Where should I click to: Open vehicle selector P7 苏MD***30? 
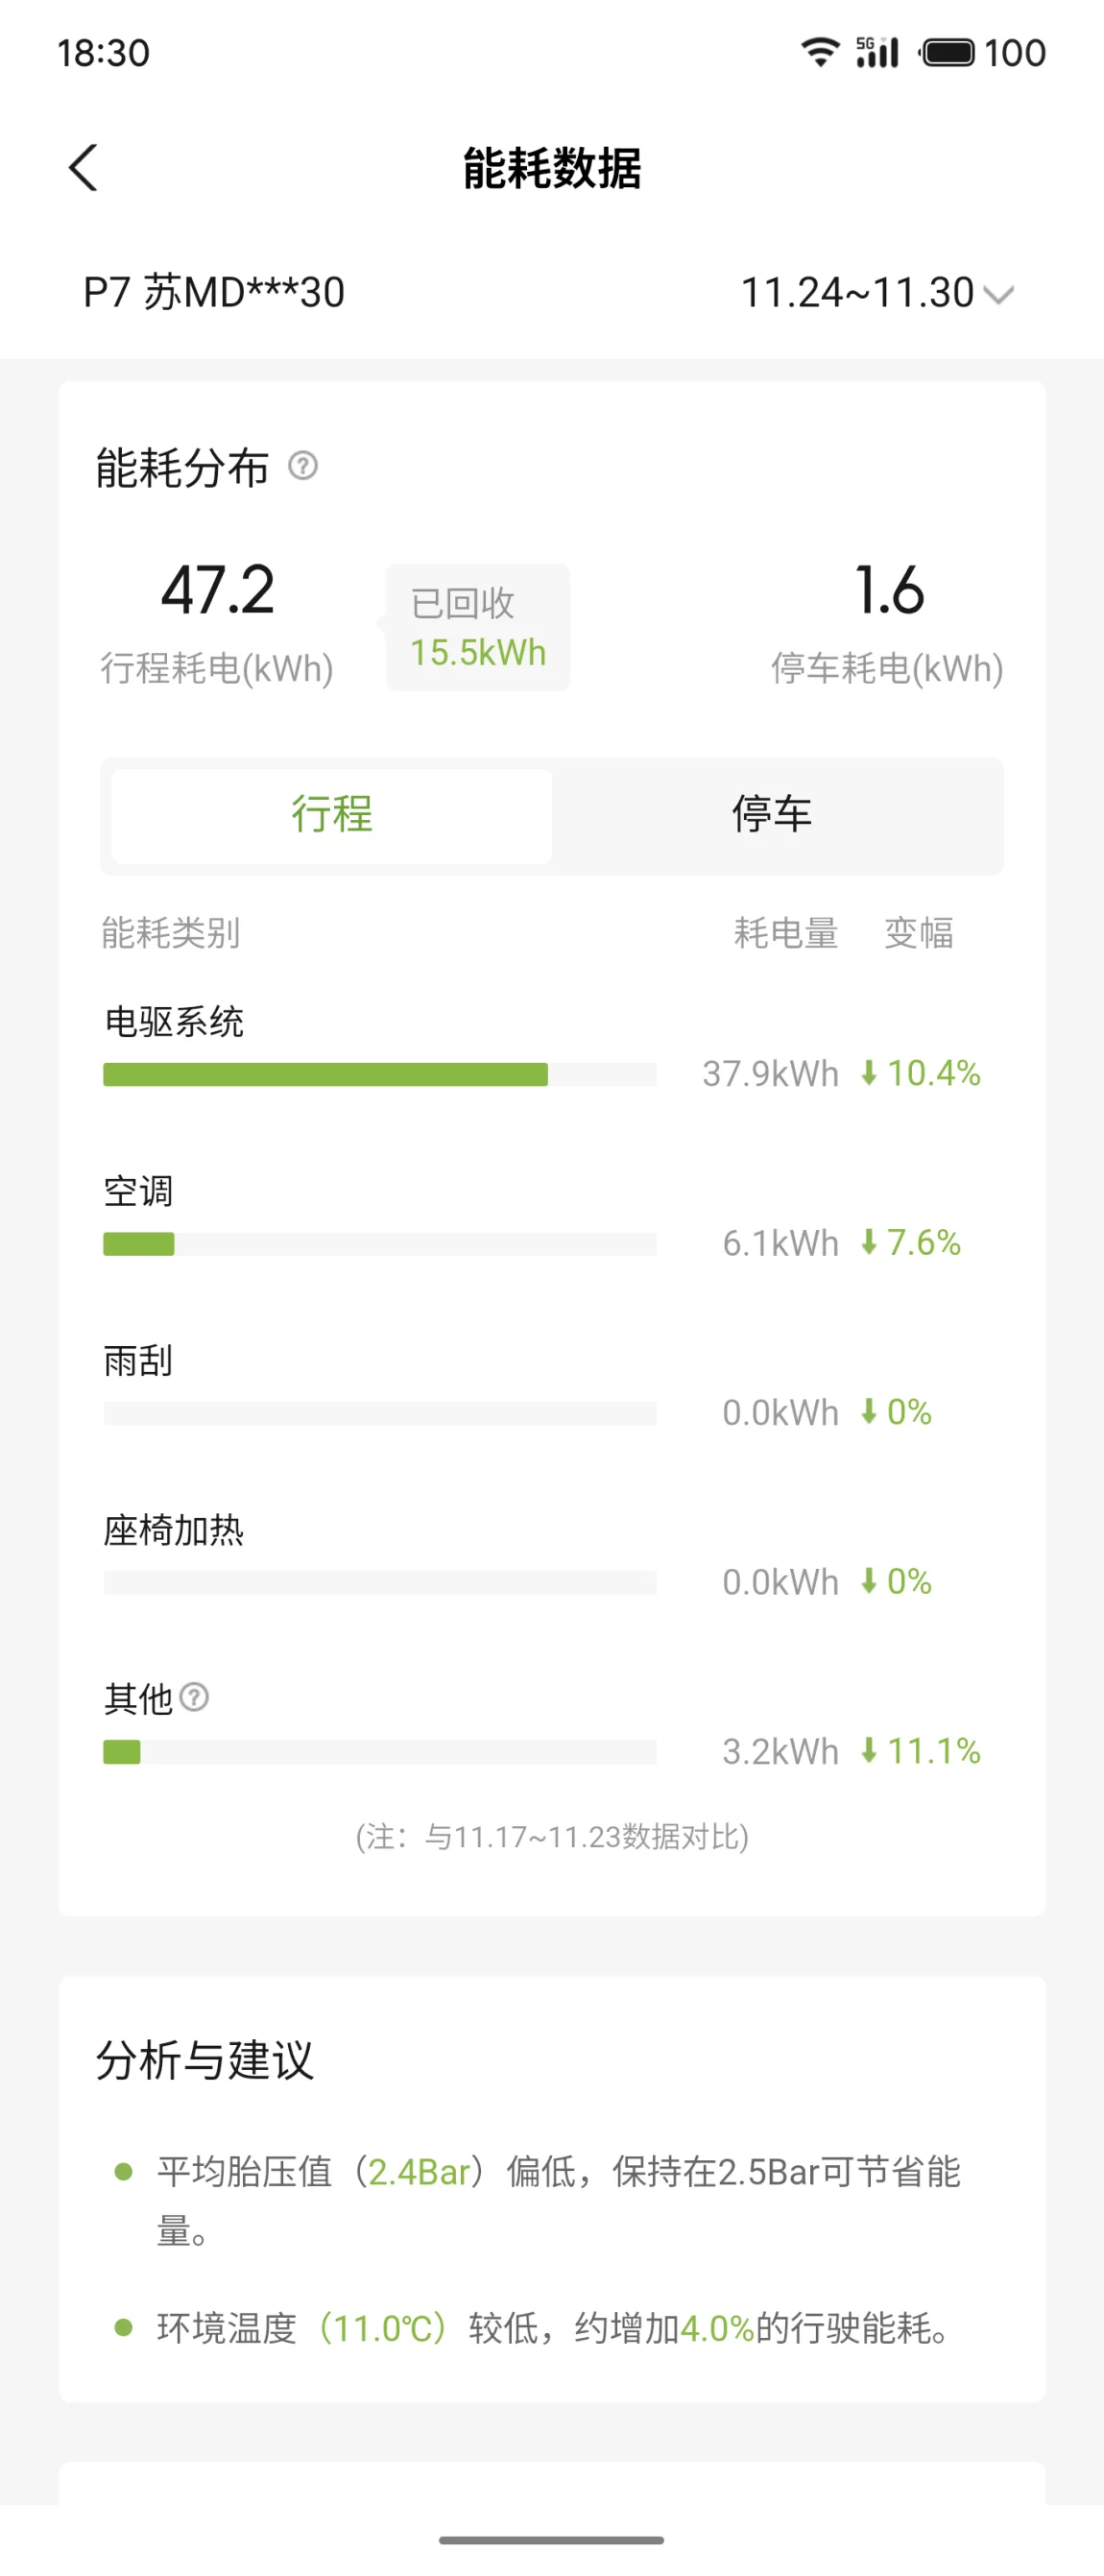(x=214, y=293)
